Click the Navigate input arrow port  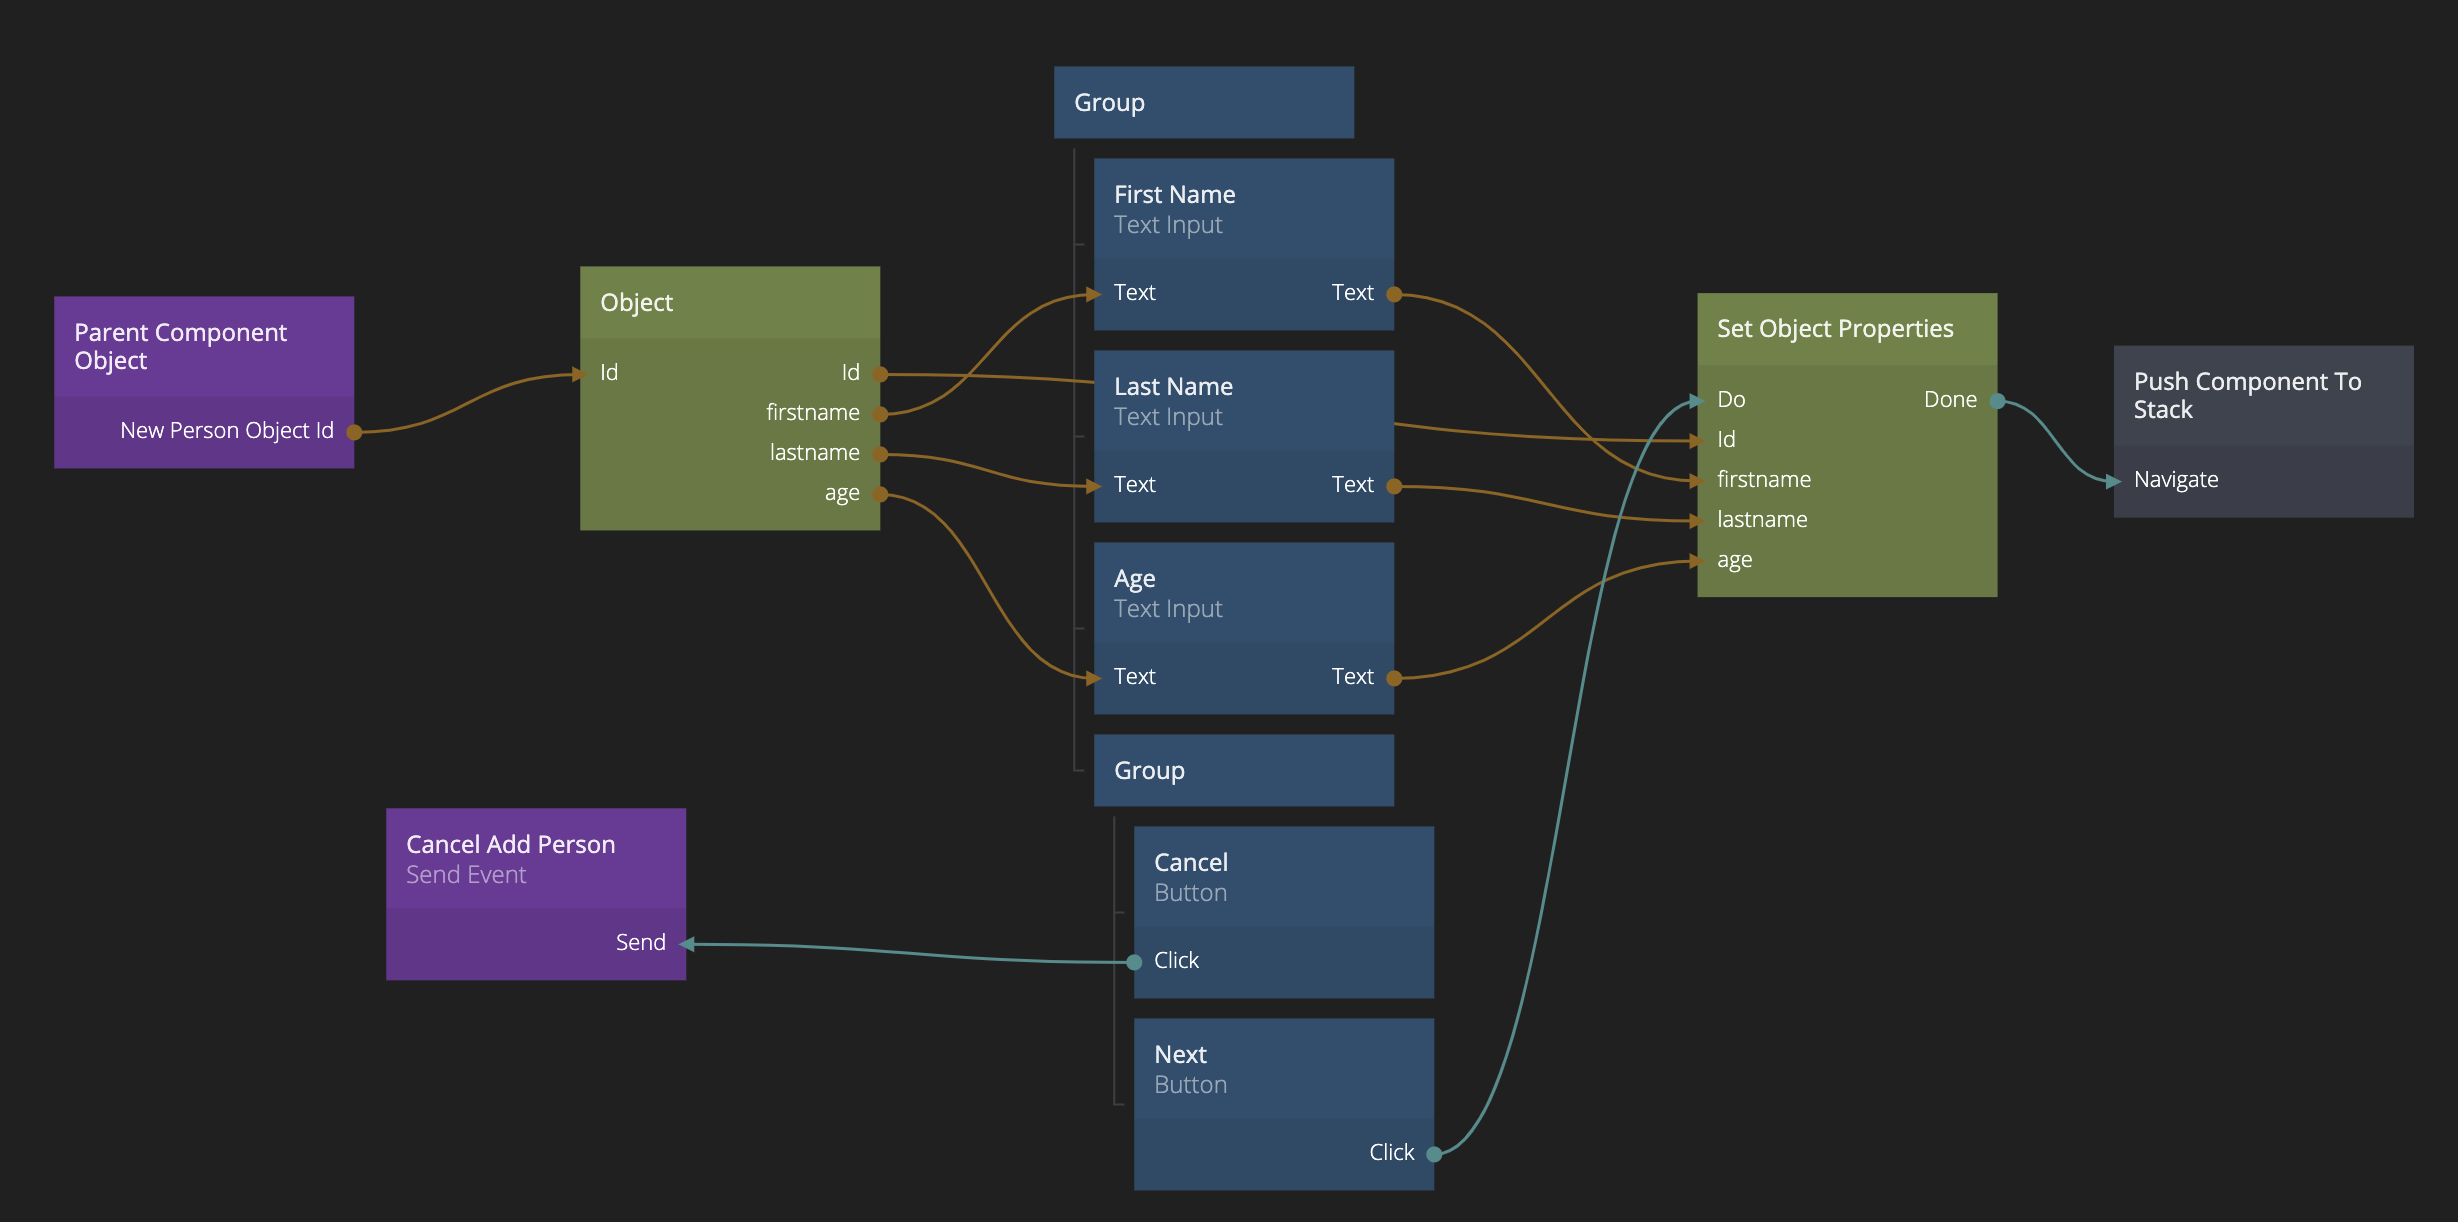point(2112,481)
